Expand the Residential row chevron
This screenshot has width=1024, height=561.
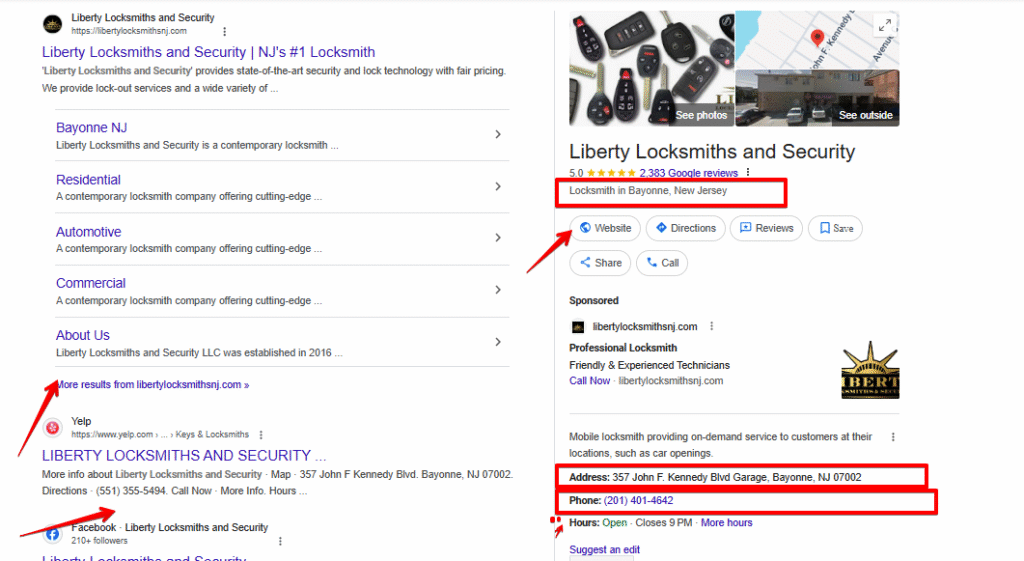pyautogui.click(x=498, y=186)
